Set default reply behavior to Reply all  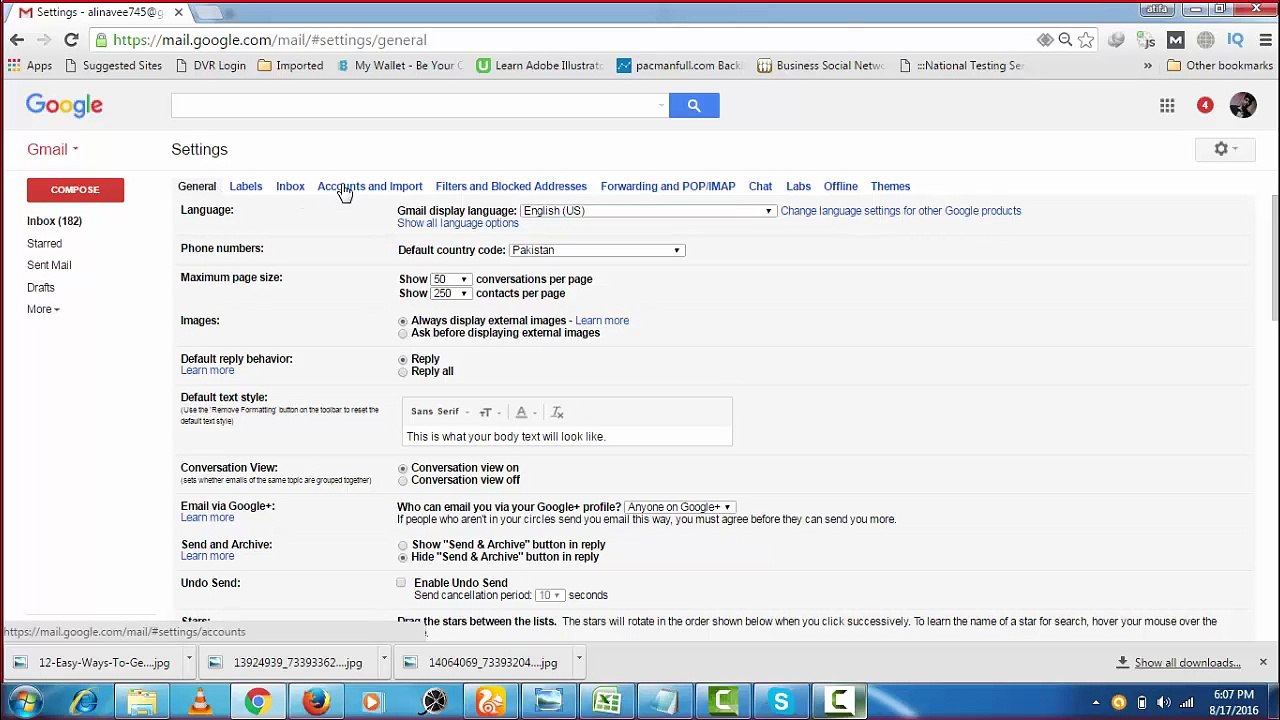pos(403,372)
